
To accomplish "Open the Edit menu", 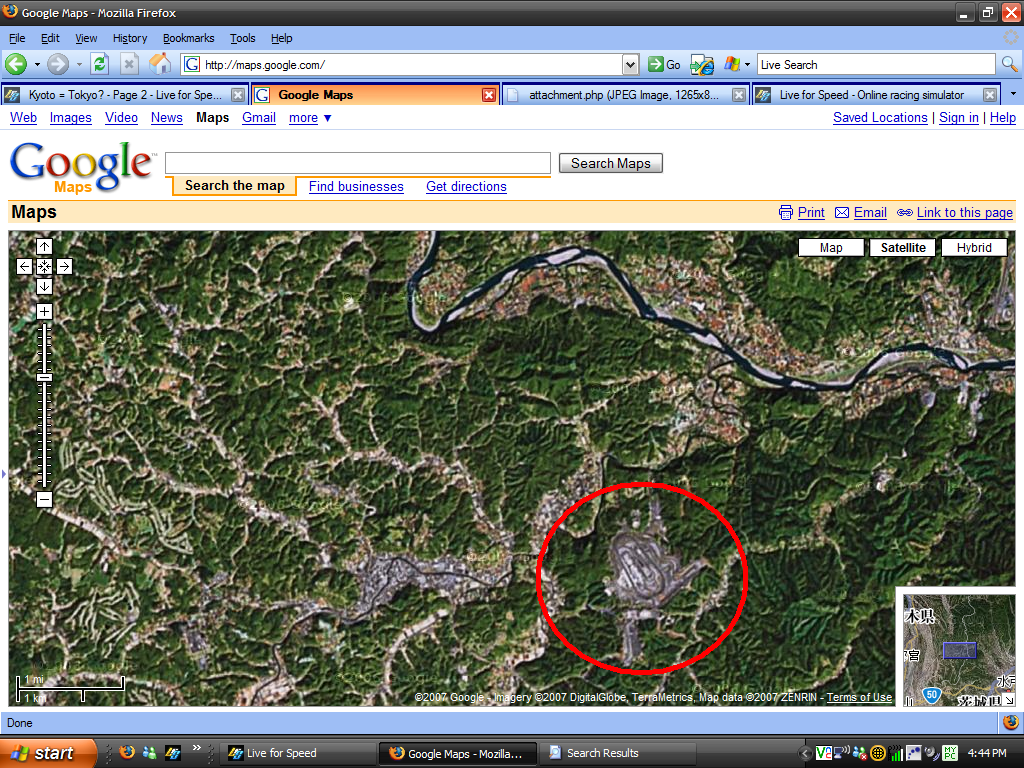I will point(50,39).
